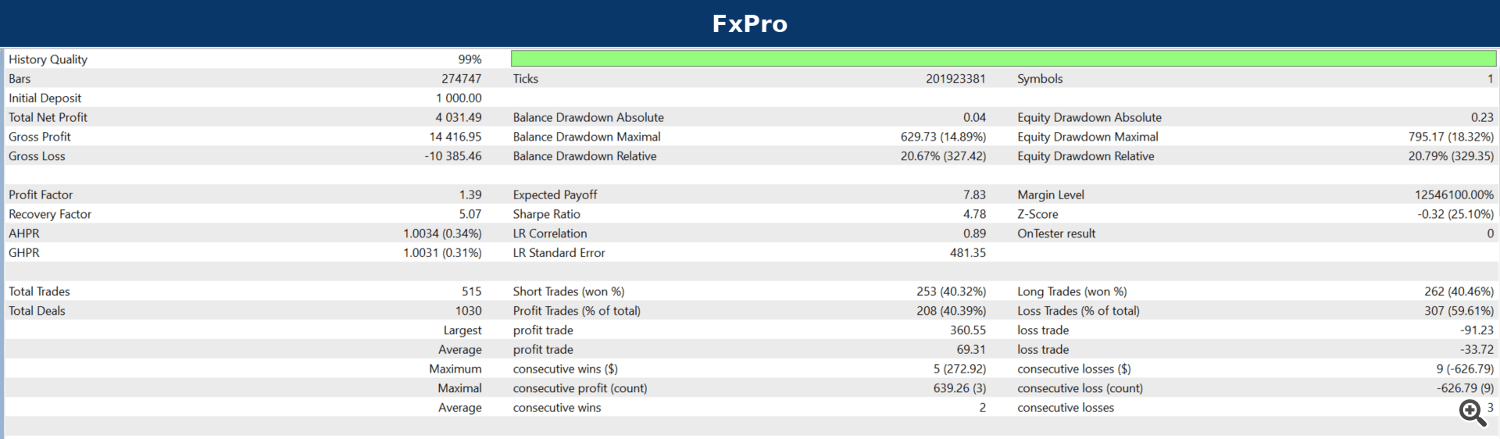Click consecutive wins ($) value 5 (272.92)

[957, 369]
